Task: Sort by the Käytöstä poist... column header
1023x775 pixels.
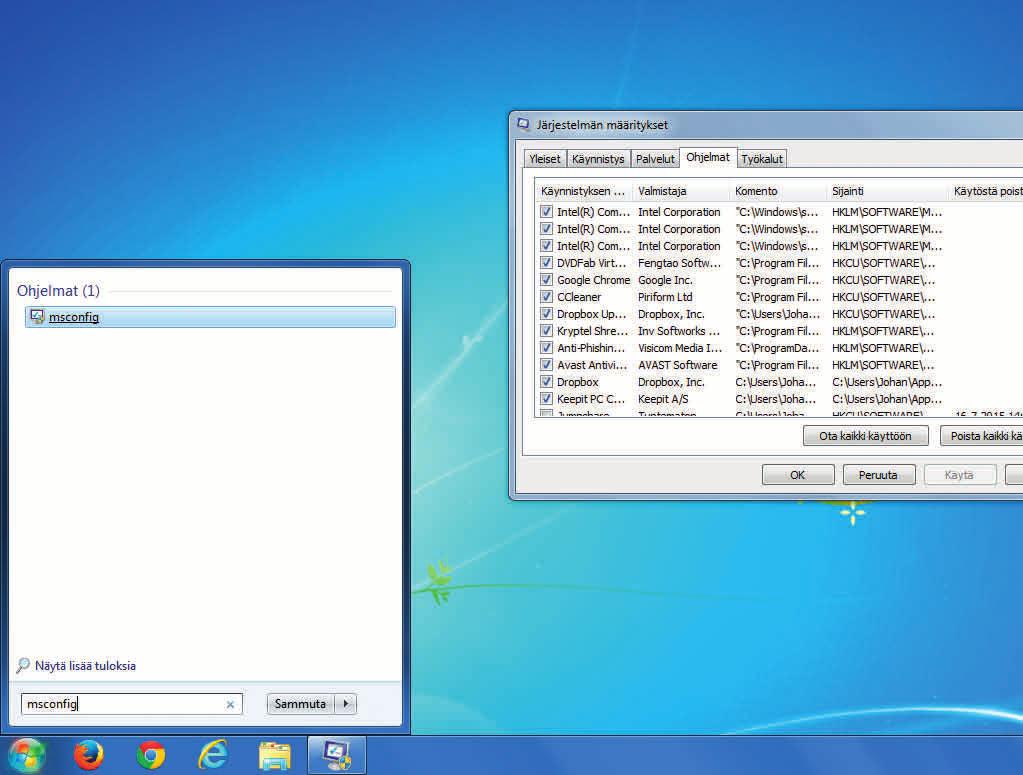Action: 986,191
